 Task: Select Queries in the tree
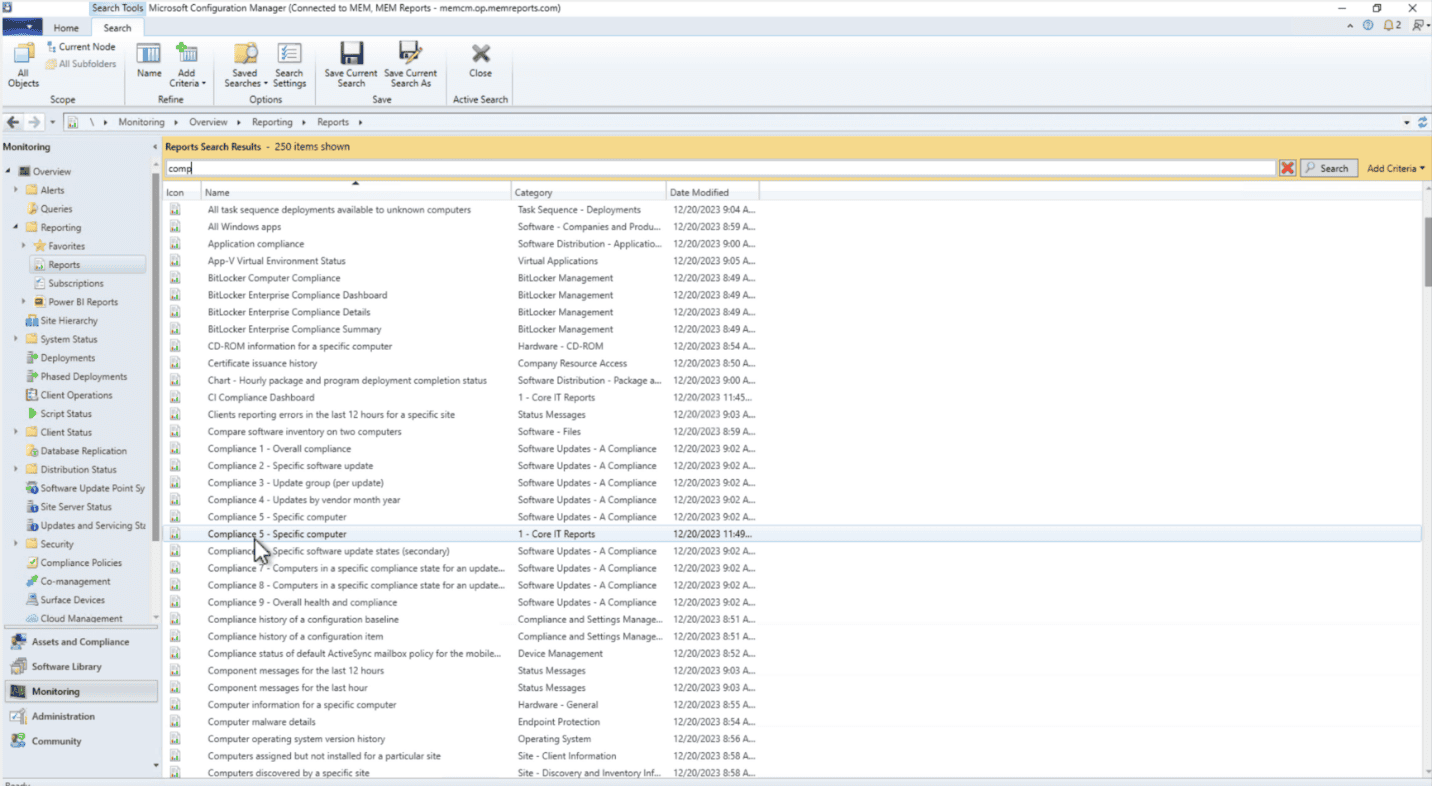(x=56, y=209)
